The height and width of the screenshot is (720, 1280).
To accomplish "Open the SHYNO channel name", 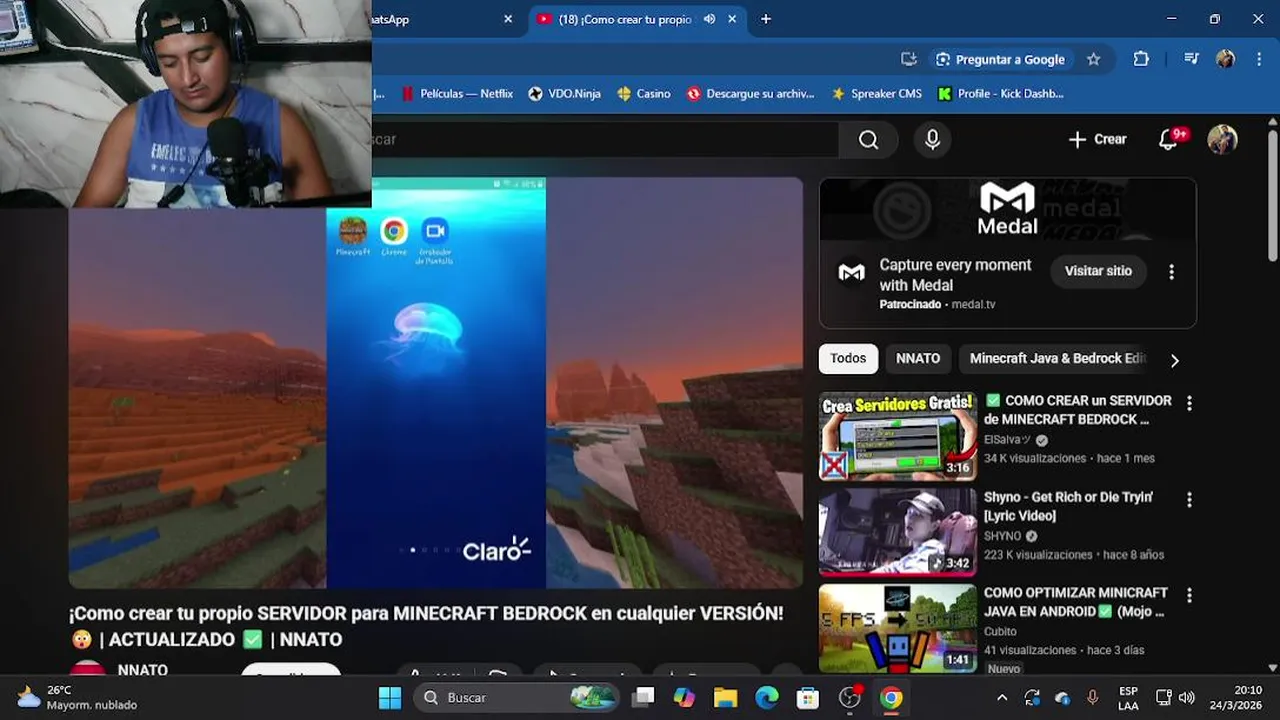I will pos(1002,536).
